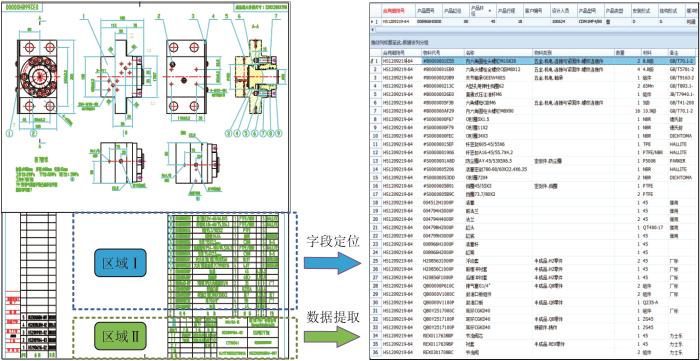The width and height of the screenshot is (700, 361).
Task: Click circled balloon 9 under section view
Action: pos(278,133)
